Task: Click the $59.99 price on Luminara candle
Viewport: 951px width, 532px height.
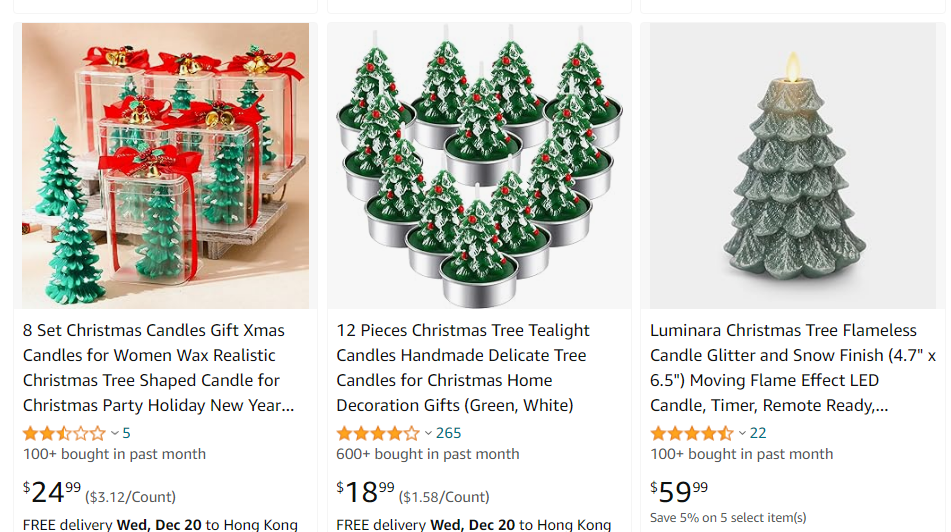Action: click(680, 492)
